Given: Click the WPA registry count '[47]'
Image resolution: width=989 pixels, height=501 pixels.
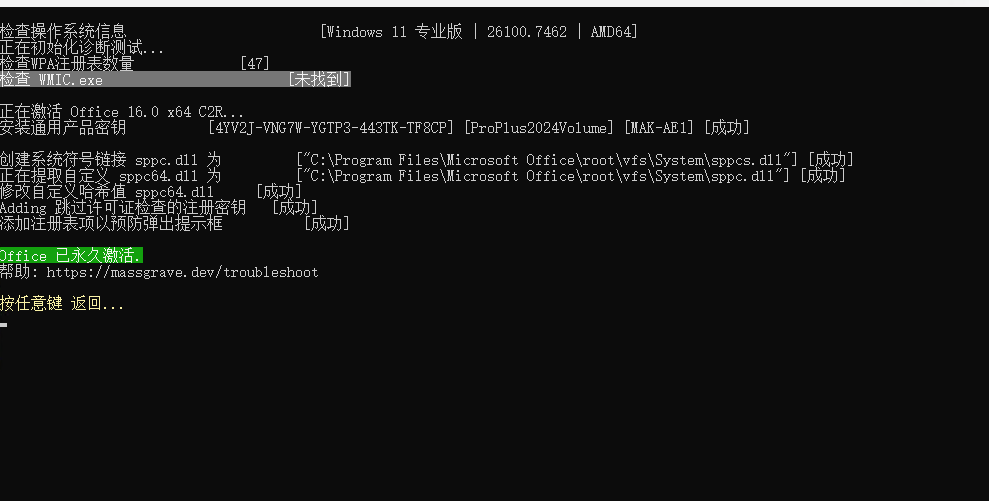Looking at the screenshot, I should click(x=255, y=64).
